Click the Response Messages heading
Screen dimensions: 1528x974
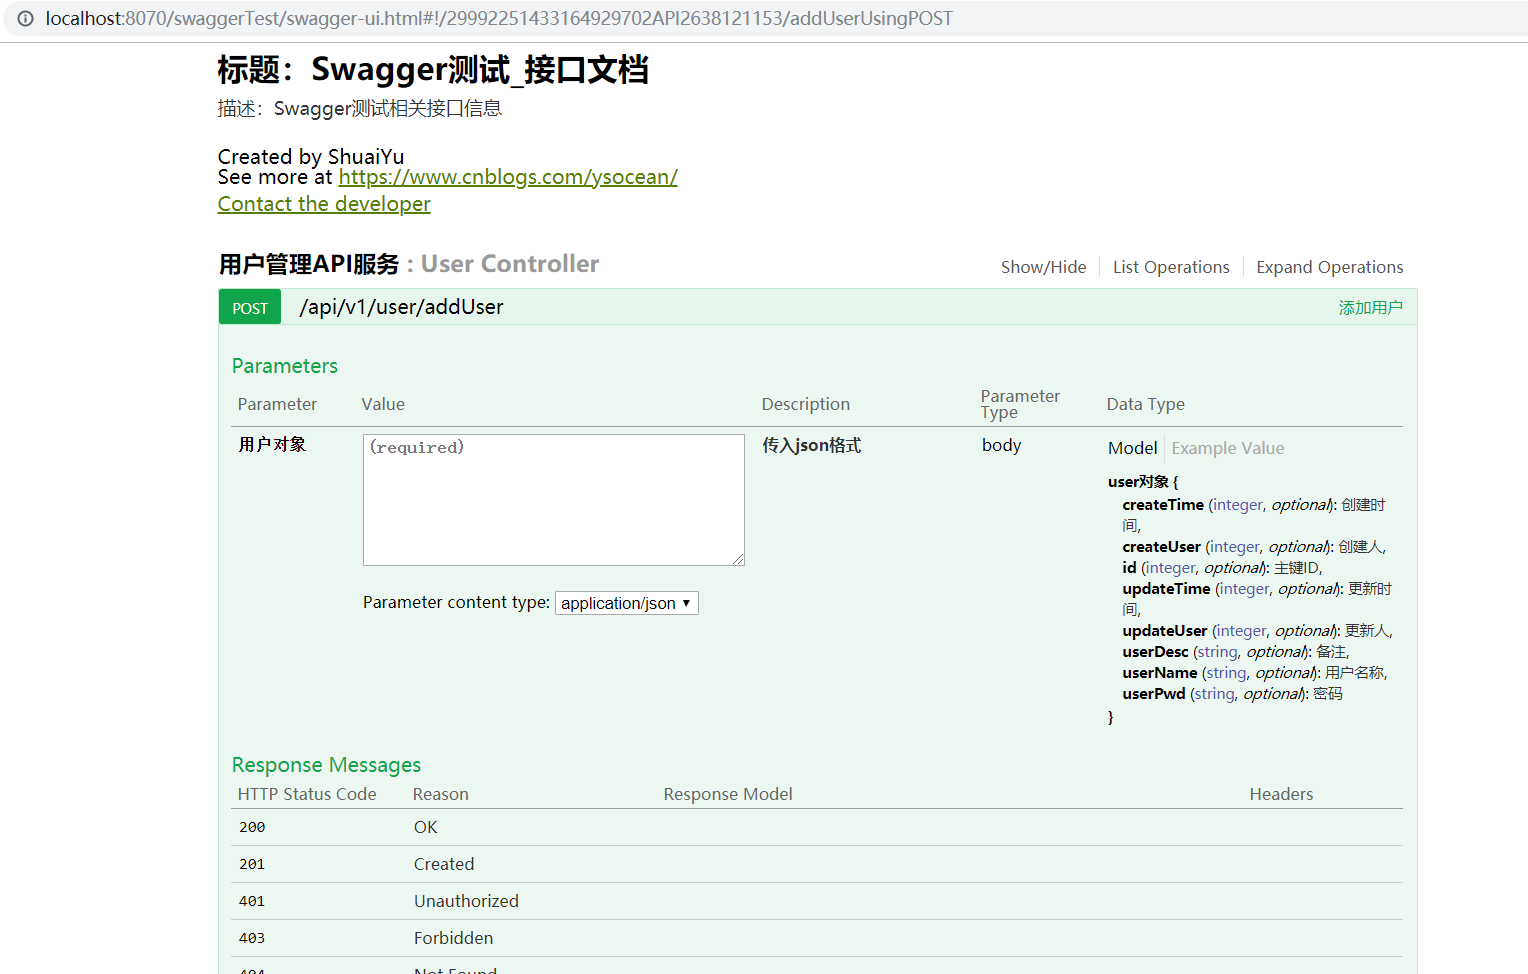pos(326,765)
